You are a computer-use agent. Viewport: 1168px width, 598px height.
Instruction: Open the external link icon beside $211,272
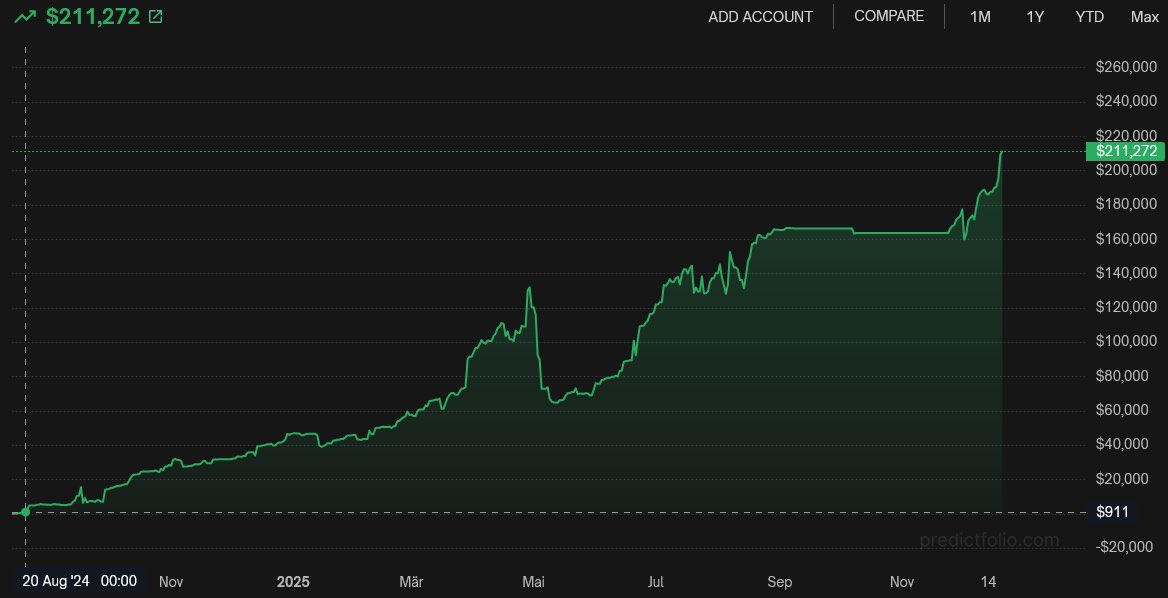tap(155, 16)
